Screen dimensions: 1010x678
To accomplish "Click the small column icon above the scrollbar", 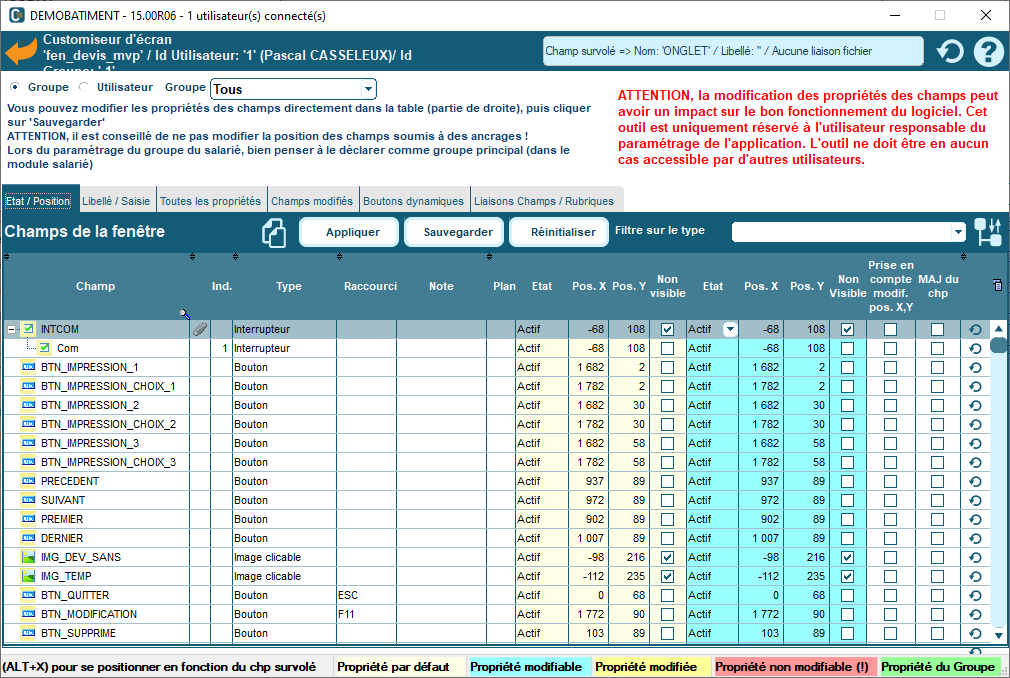I will click(997, 285).
